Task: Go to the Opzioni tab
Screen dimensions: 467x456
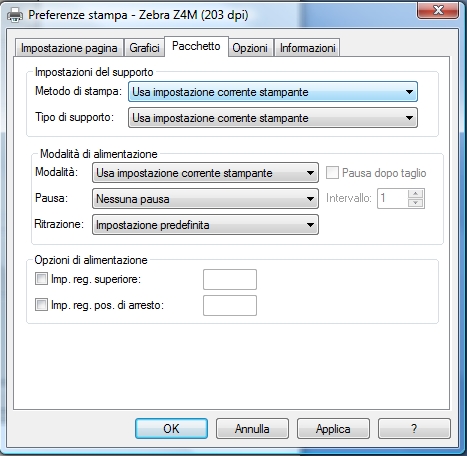Action: click(x=250, y=48)
